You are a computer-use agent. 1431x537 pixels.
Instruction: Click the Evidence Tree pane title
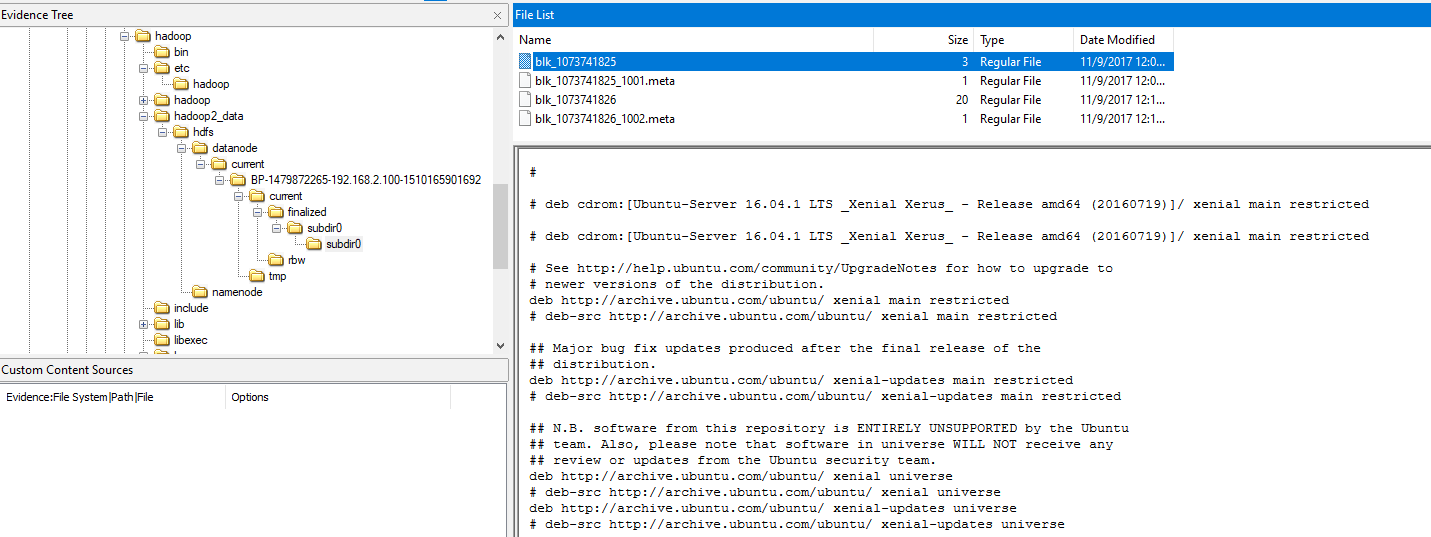[38, 15]
